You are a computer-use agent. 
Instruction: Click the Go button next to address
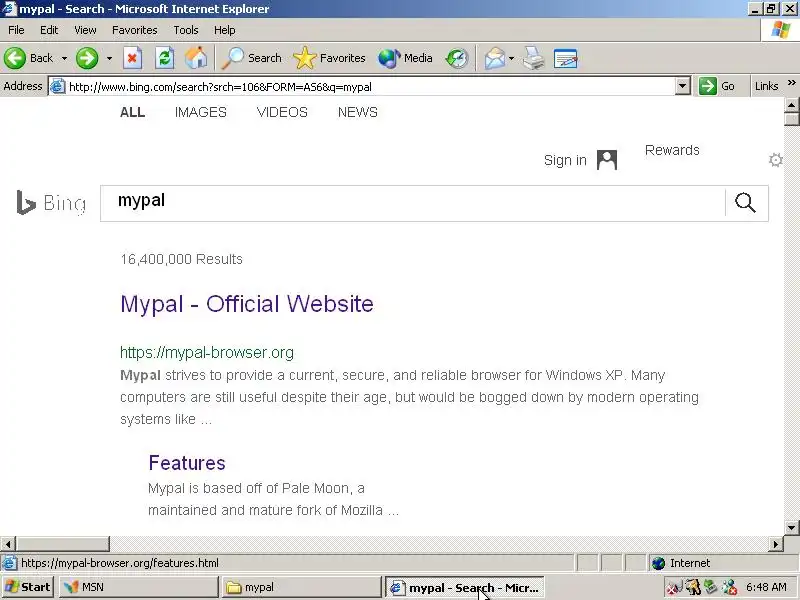(717, 86)
